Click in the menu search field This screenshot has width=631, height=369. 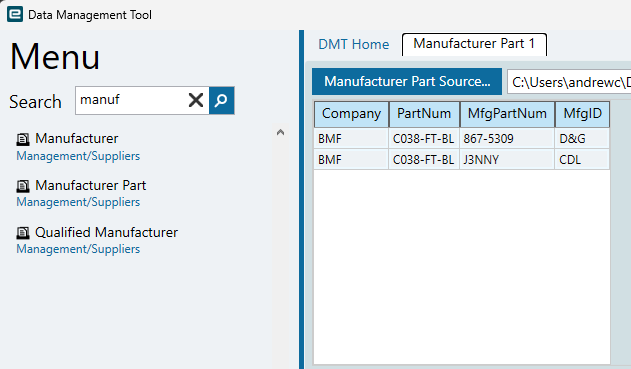131,100
